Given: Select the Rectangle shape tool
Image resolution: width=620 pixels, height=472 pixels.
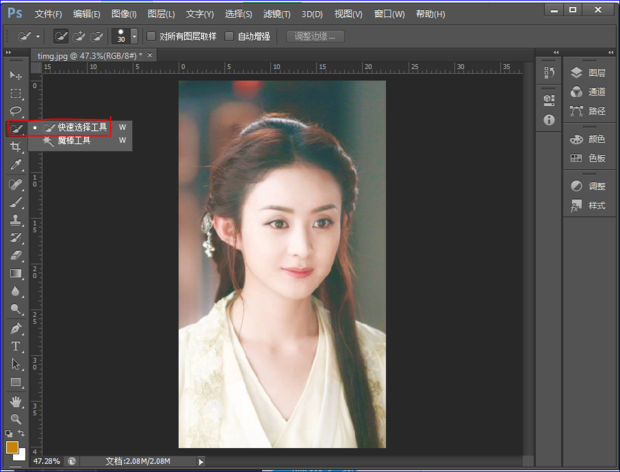Looking at the screenshot, I should click(16, 382).
